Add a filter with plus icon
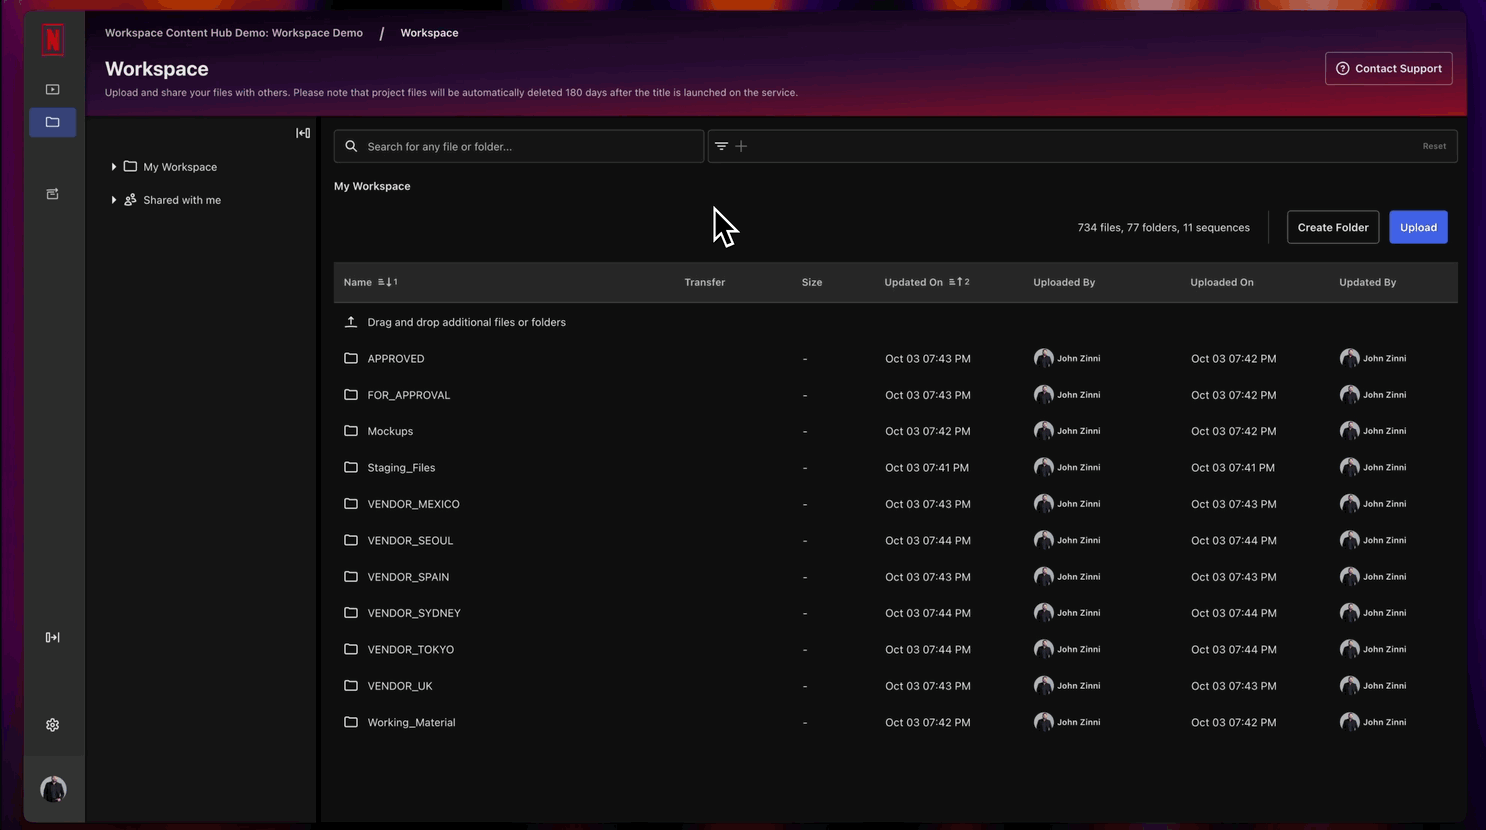This screenshot has height=830, width=1486. click(741, 146)
